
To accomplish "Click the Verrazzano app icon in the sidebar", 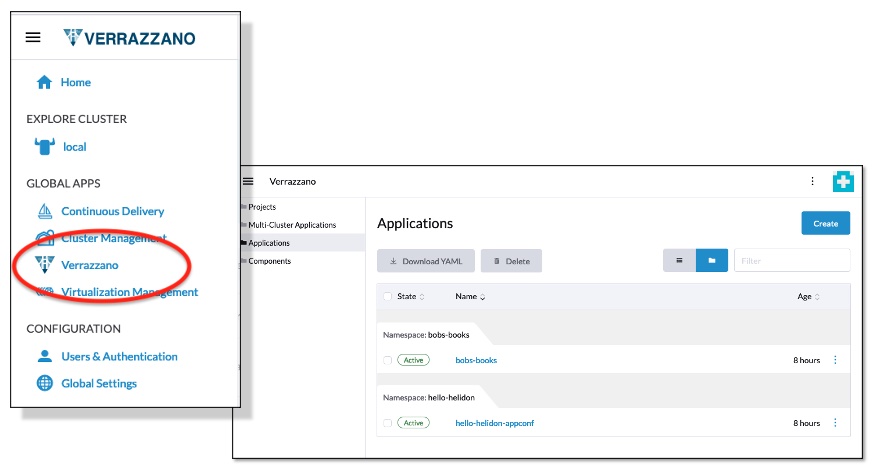I will point(45,264).
